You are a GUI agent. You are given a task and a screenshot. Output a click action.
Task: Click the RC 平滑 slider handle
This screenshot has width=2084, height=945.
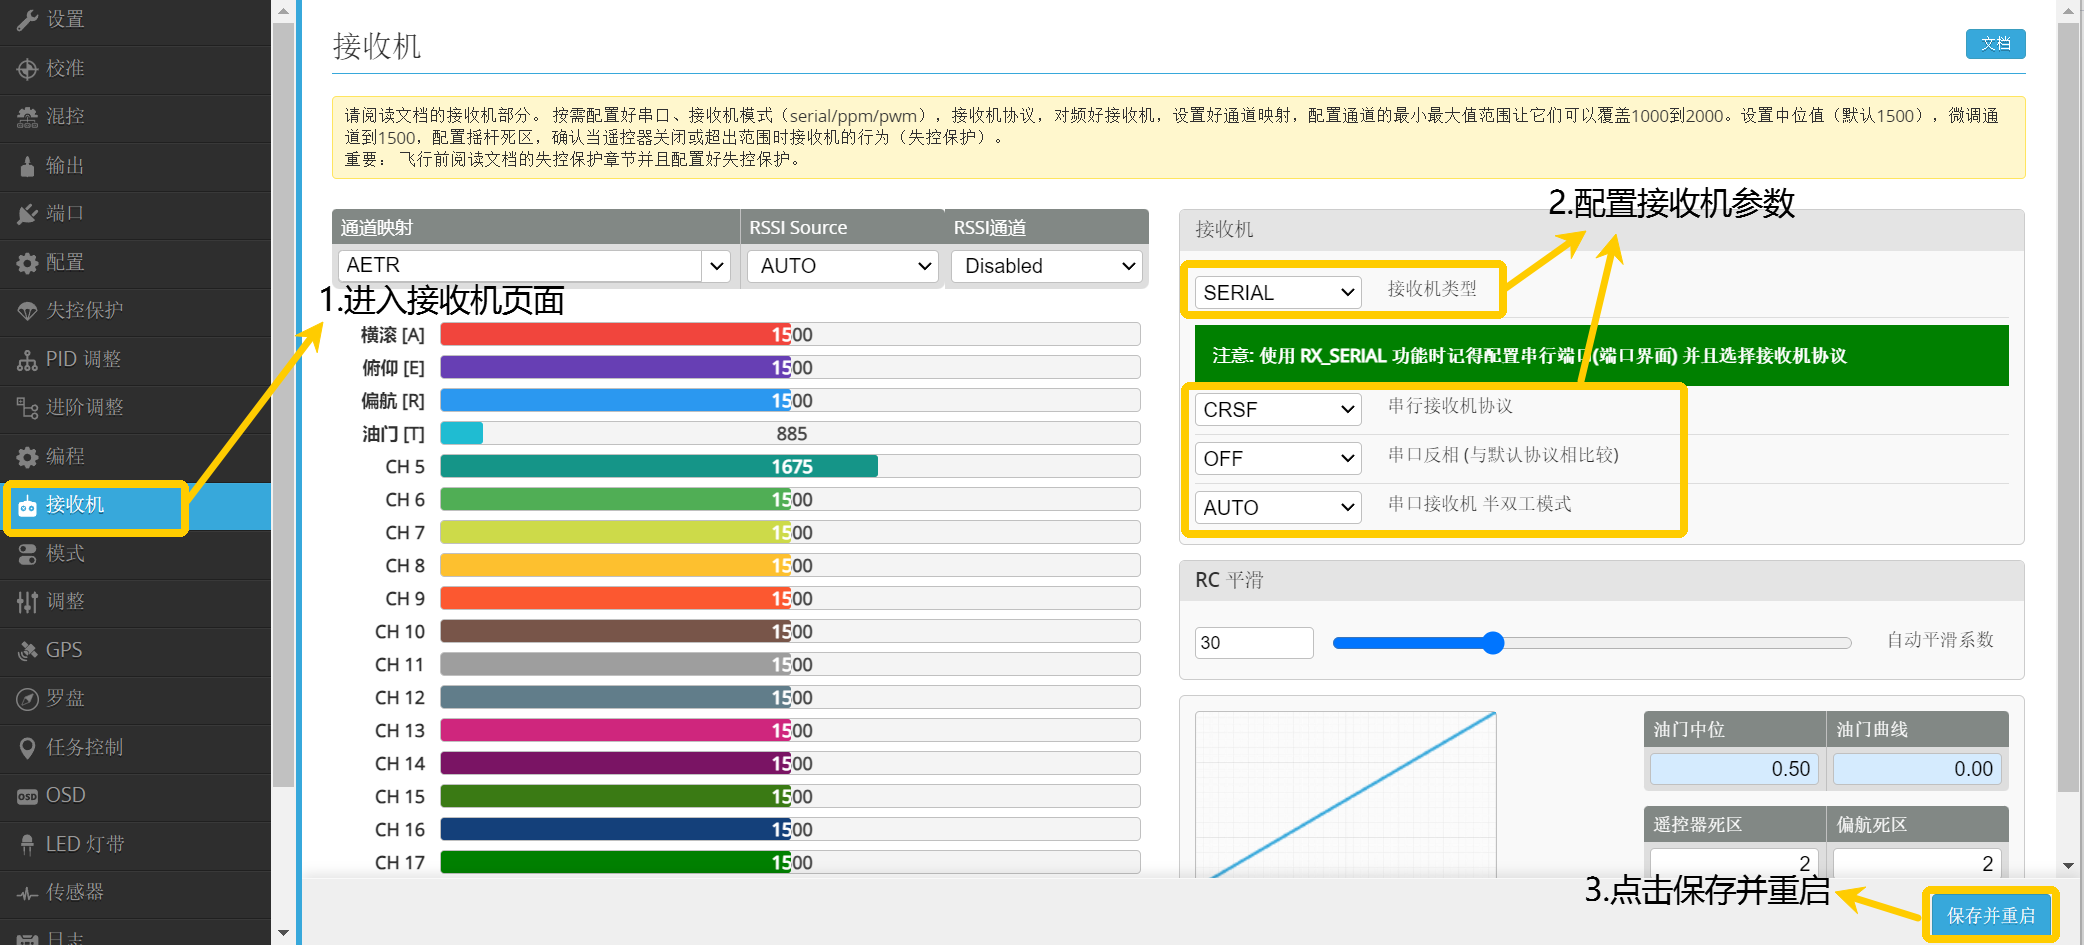coord(1492,643)
